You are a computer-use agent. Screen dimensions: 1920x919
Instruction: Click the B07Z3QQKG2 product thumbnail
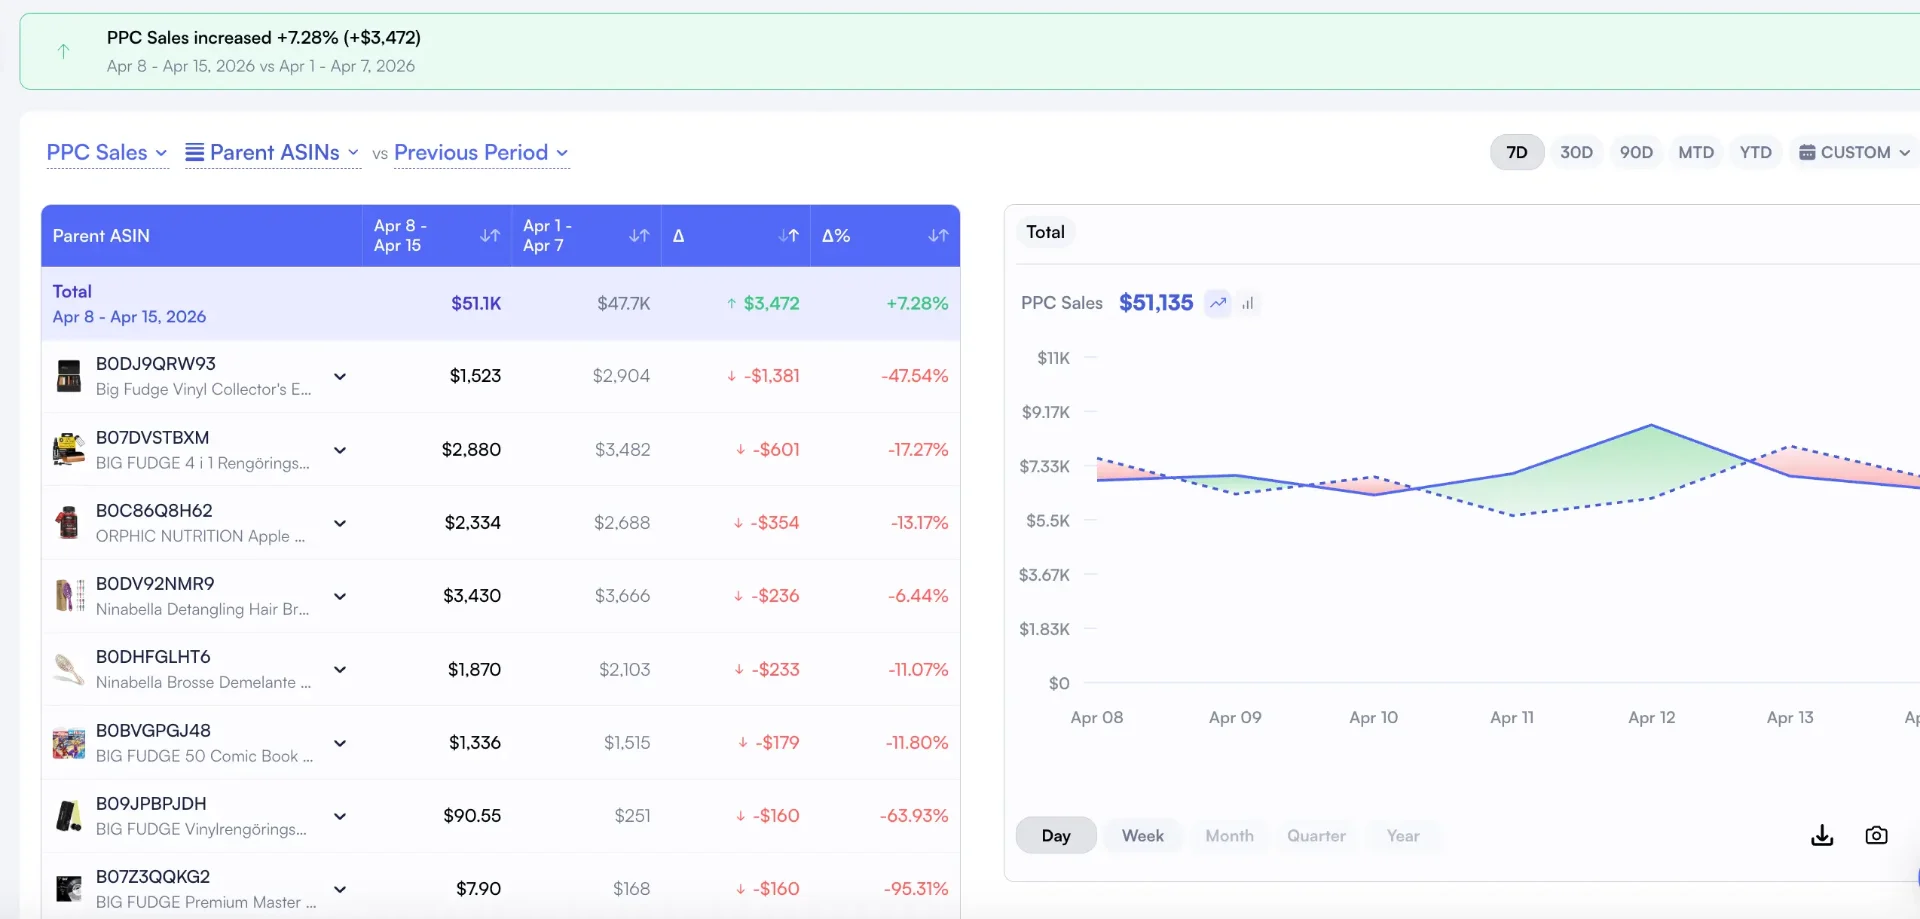[69, 889]
